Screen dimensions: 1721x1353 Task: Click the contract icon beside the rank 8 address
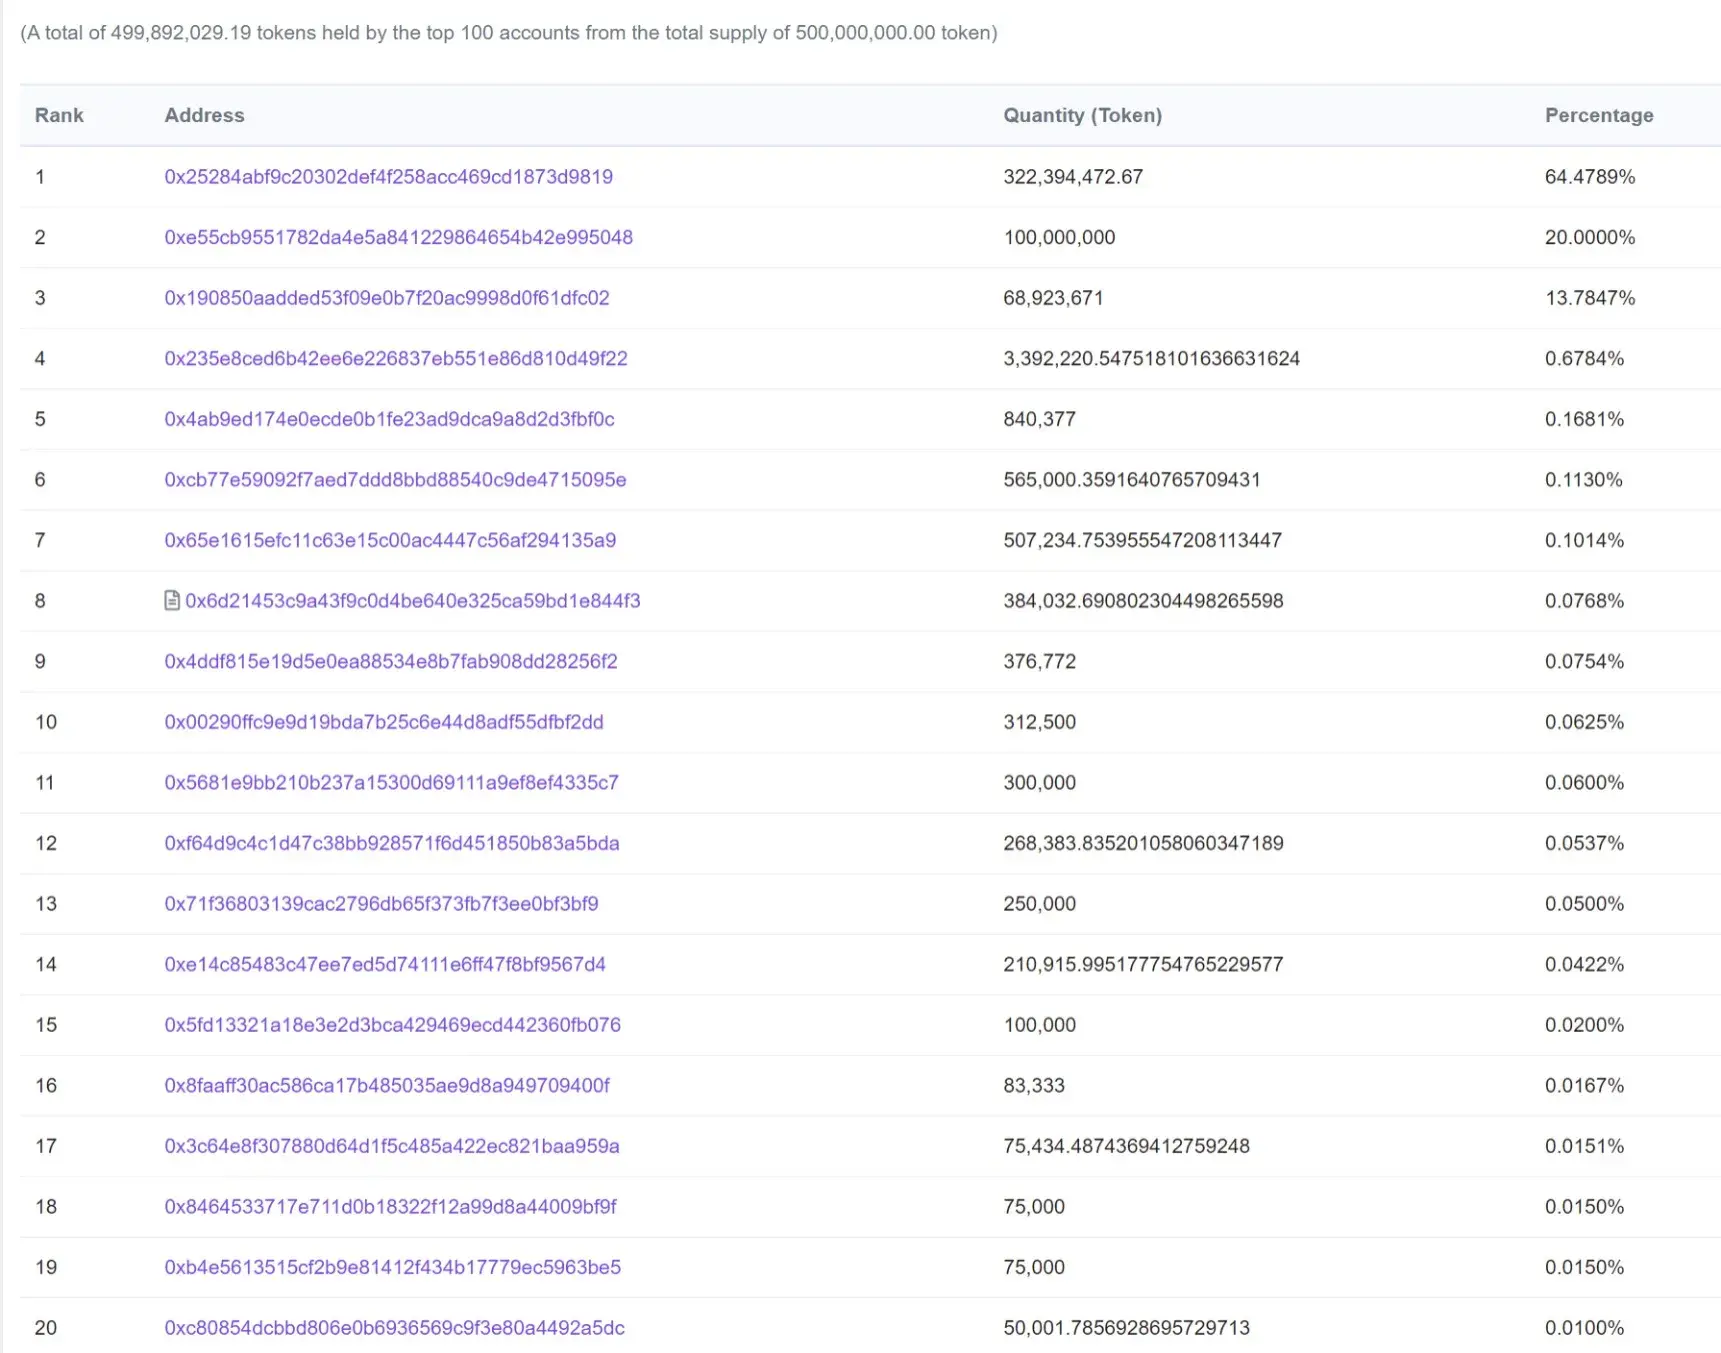(172, 600)
